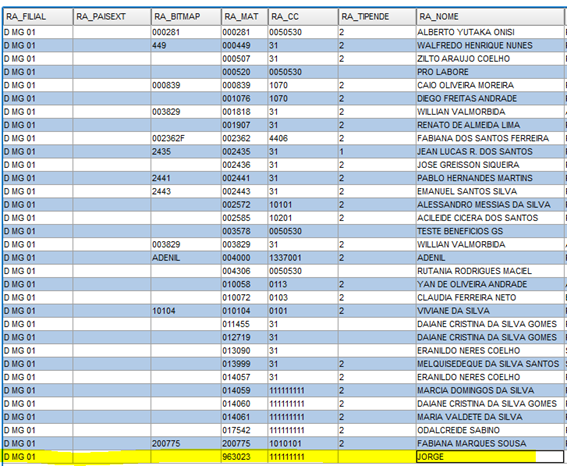Edit the JORGE name input field
Screen dimensions: 567x466
pos(490,457)
